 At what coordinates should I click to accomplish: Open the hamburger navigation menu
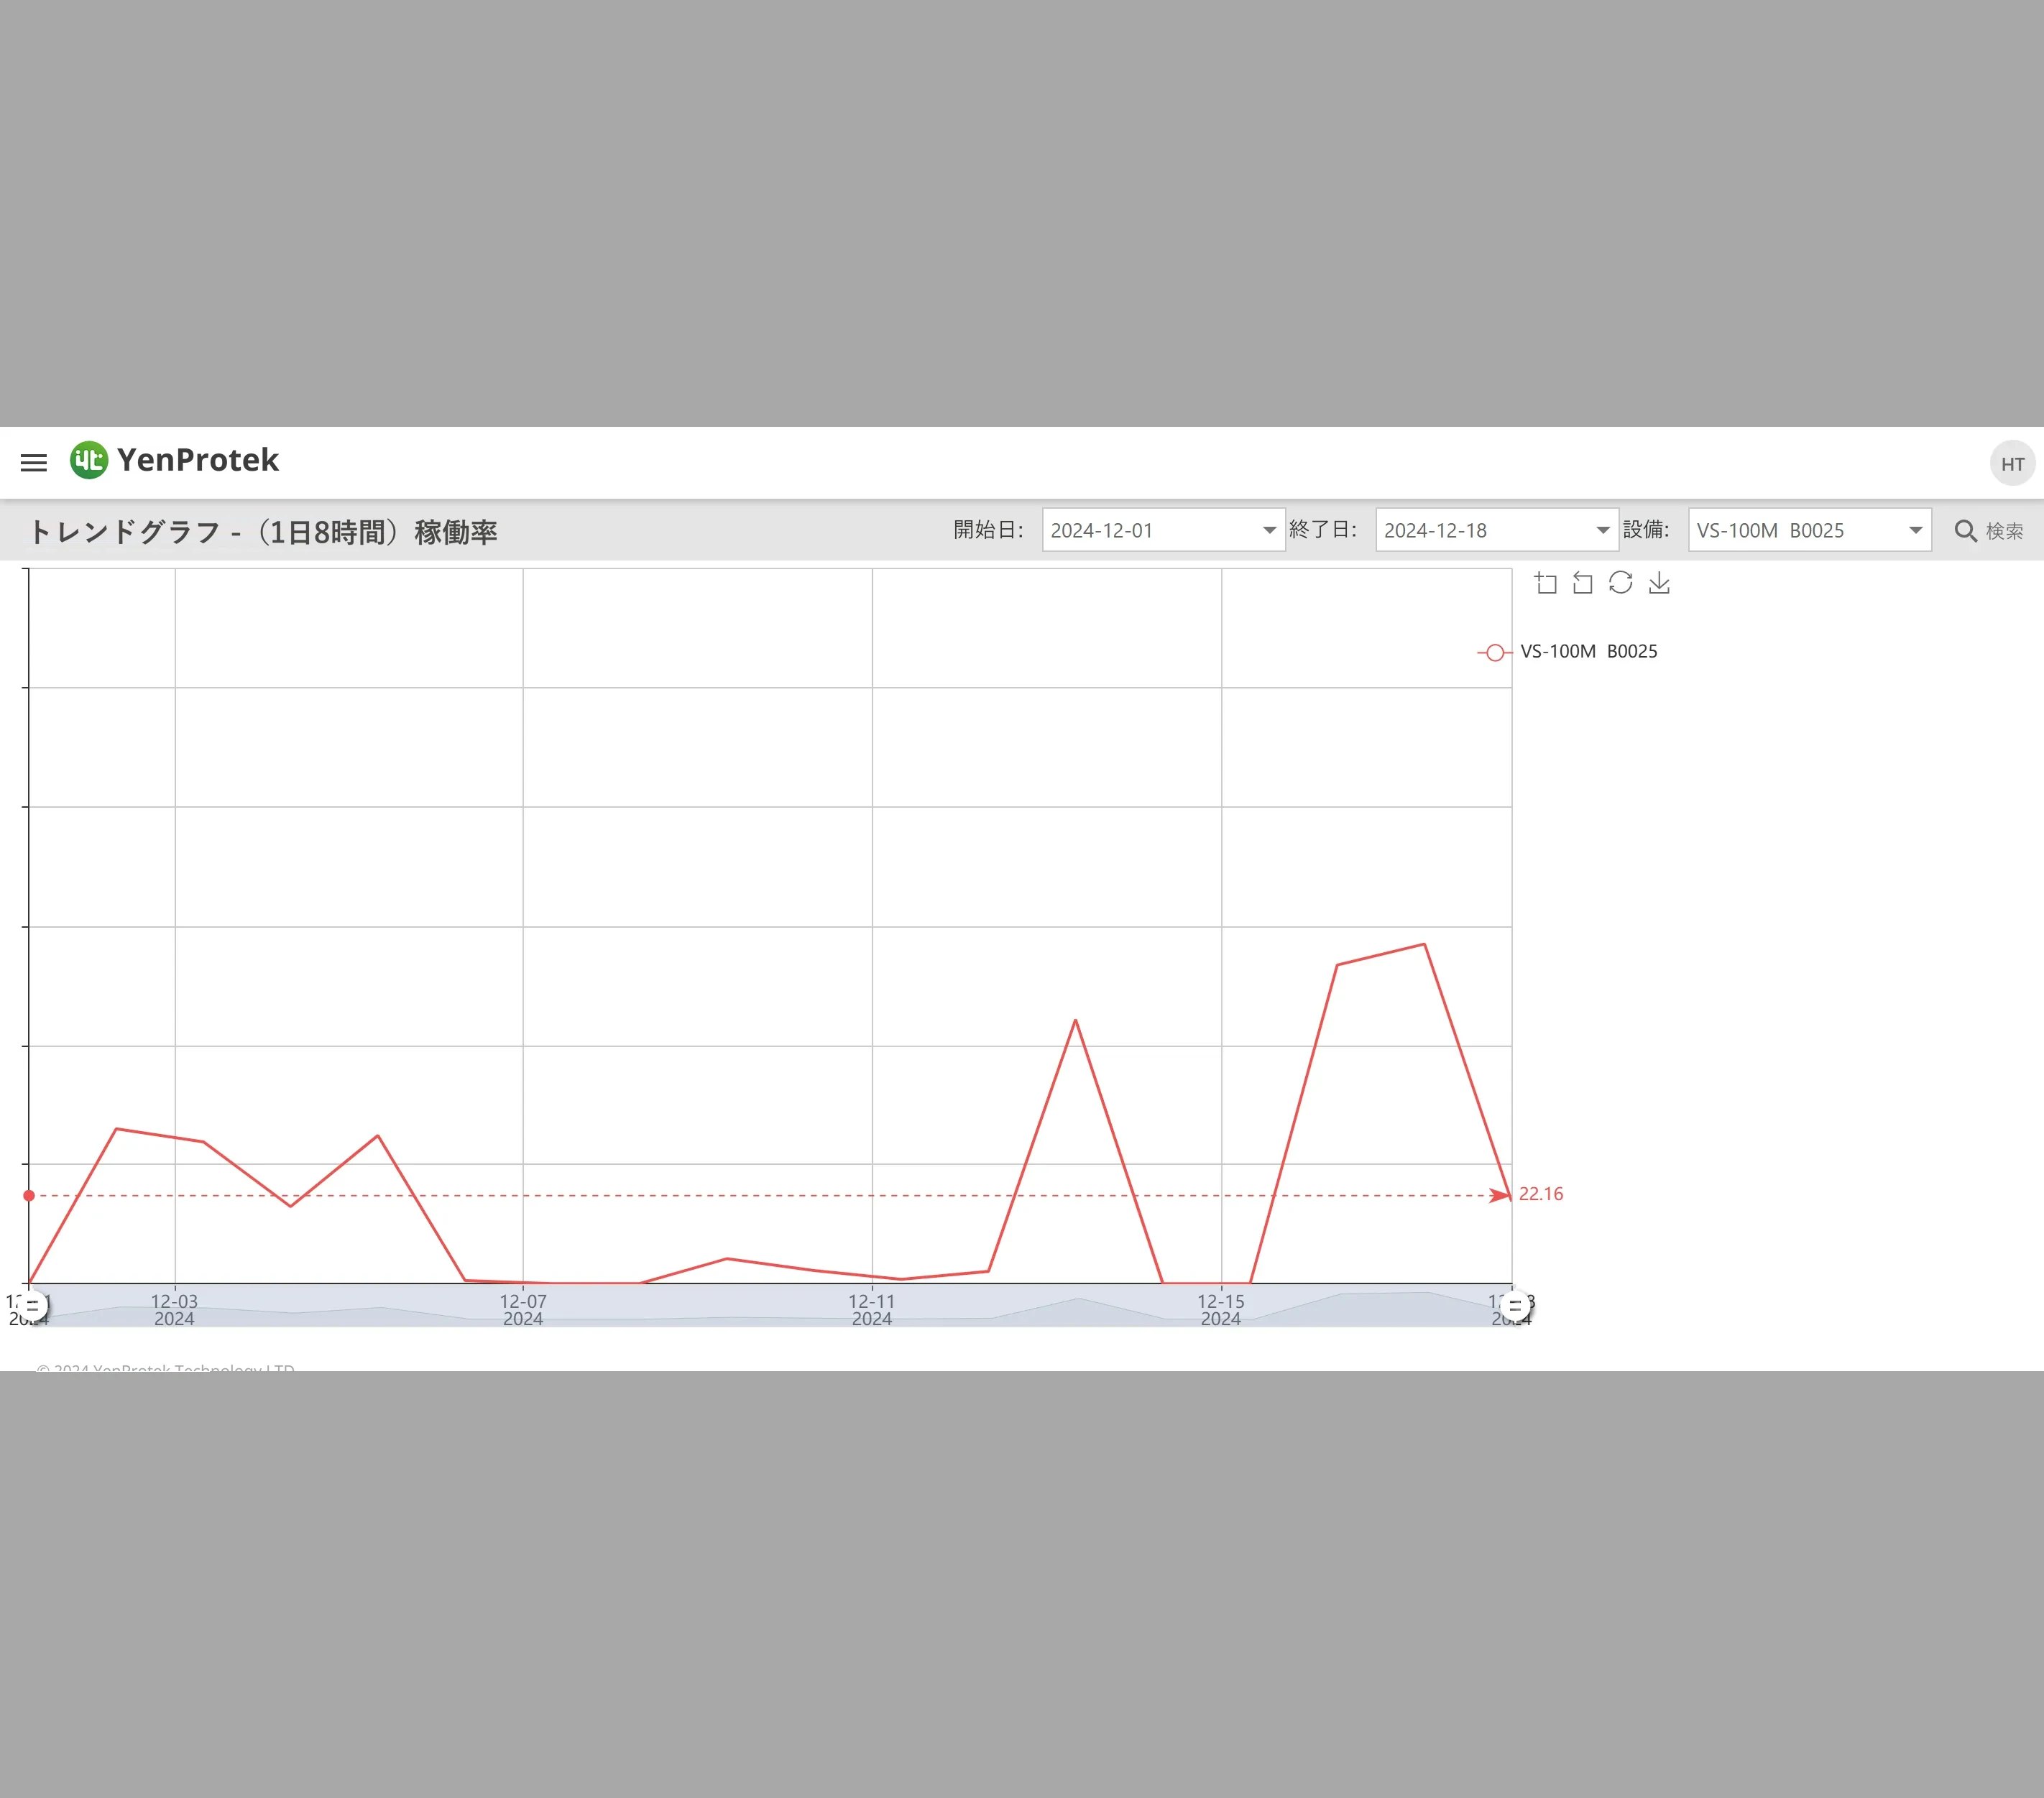click(x=34, y=463)
